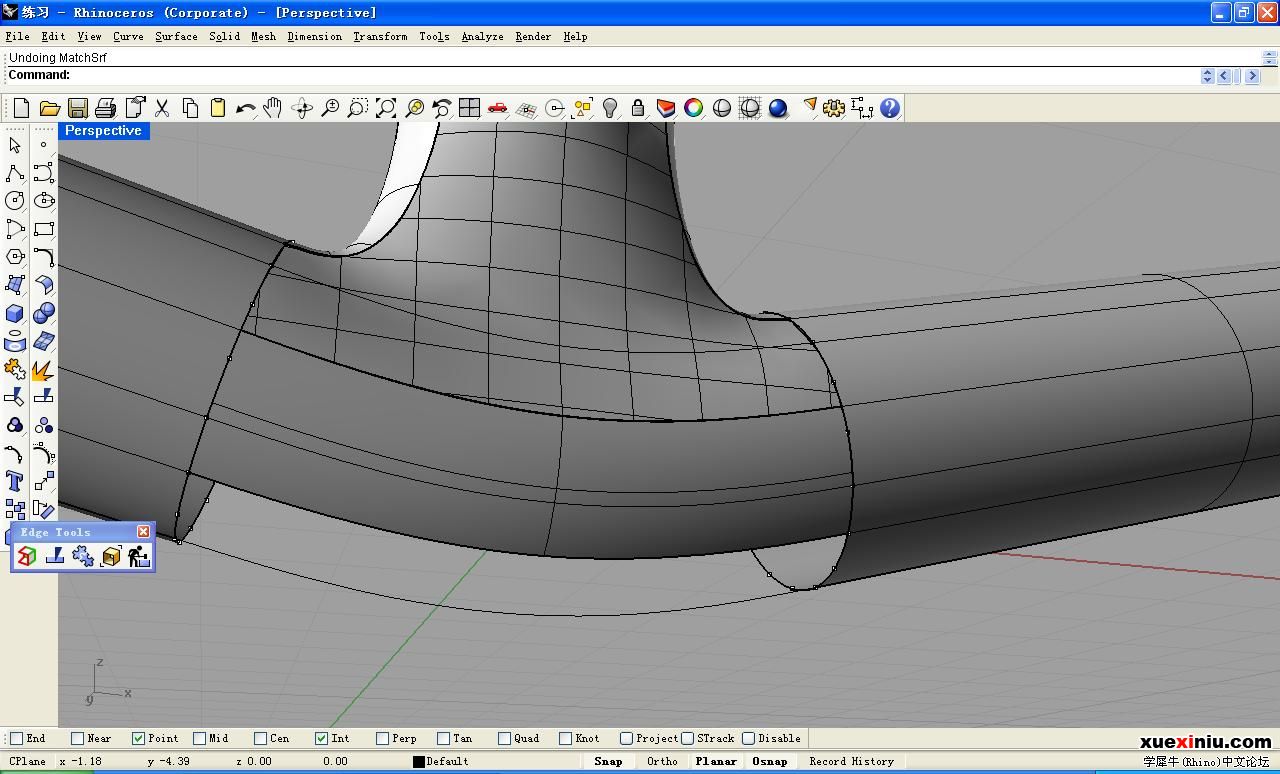The image size is (1280, 774).
Task: Click the CPlane label in status bar
Action: (27, 761)
